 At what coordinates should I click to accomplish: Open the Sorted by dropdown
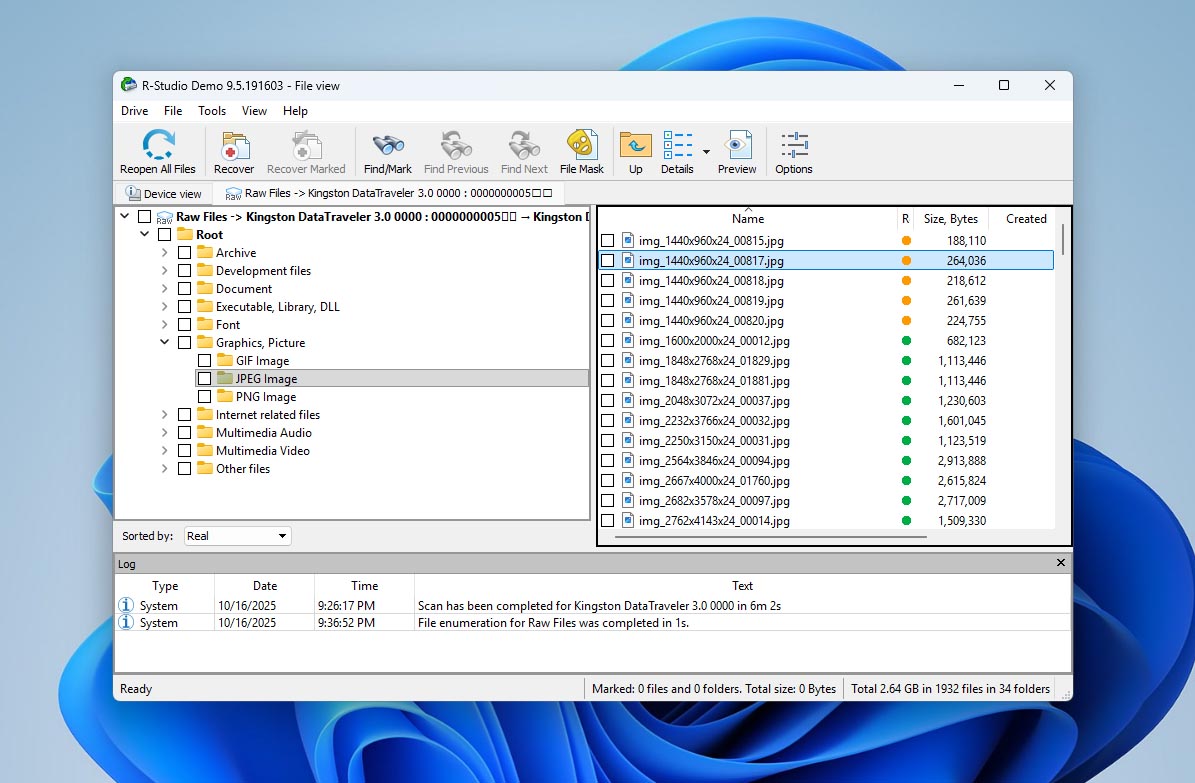coord(237,536)
